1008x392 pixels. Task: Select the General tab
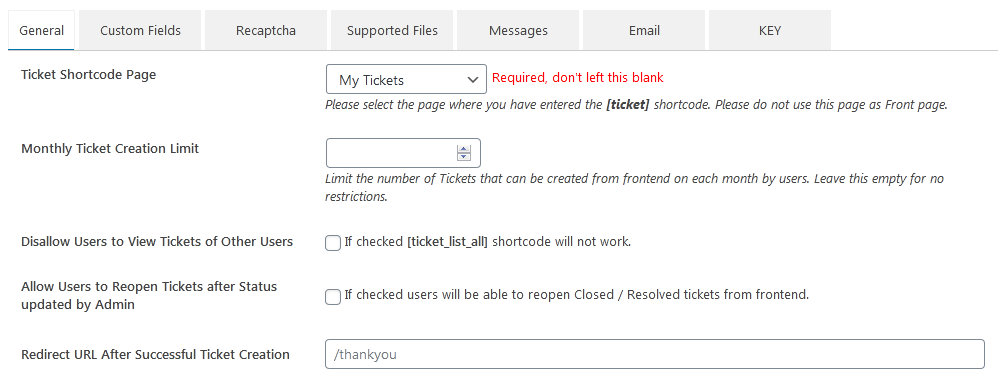click(41, 30)
